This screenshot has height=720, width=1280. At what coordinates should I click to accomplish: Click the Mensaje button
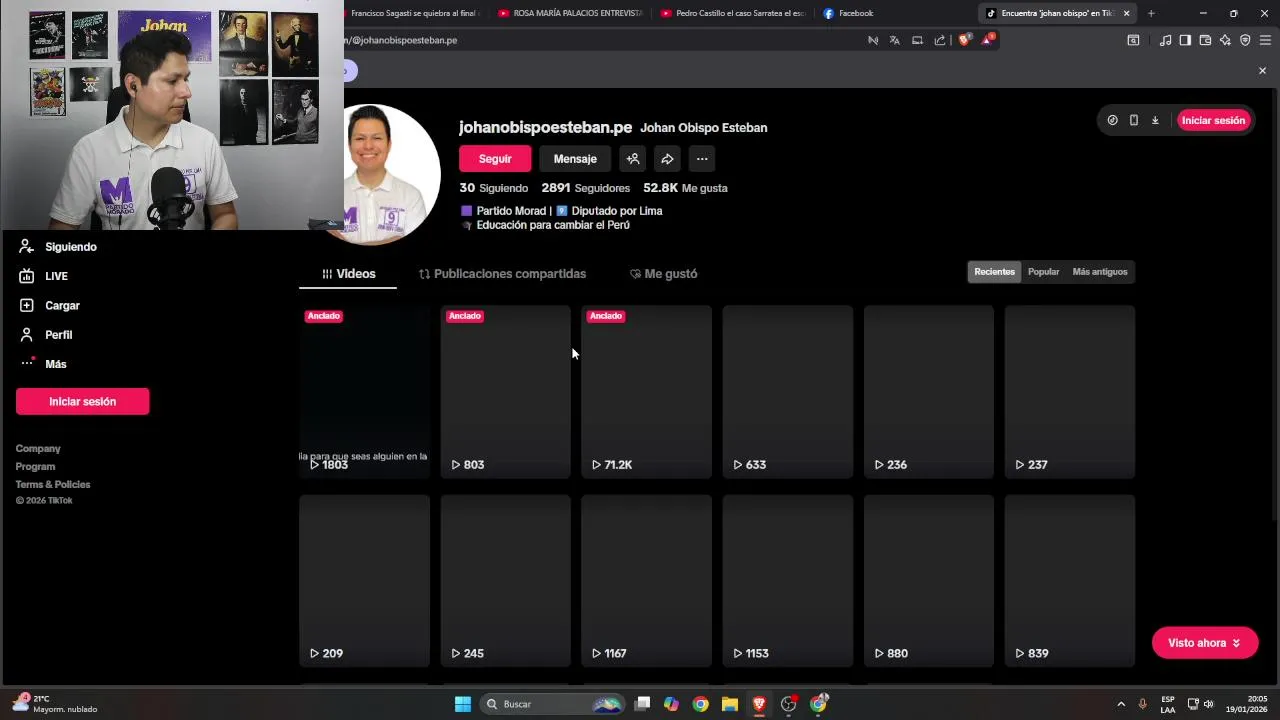point(575,159)
